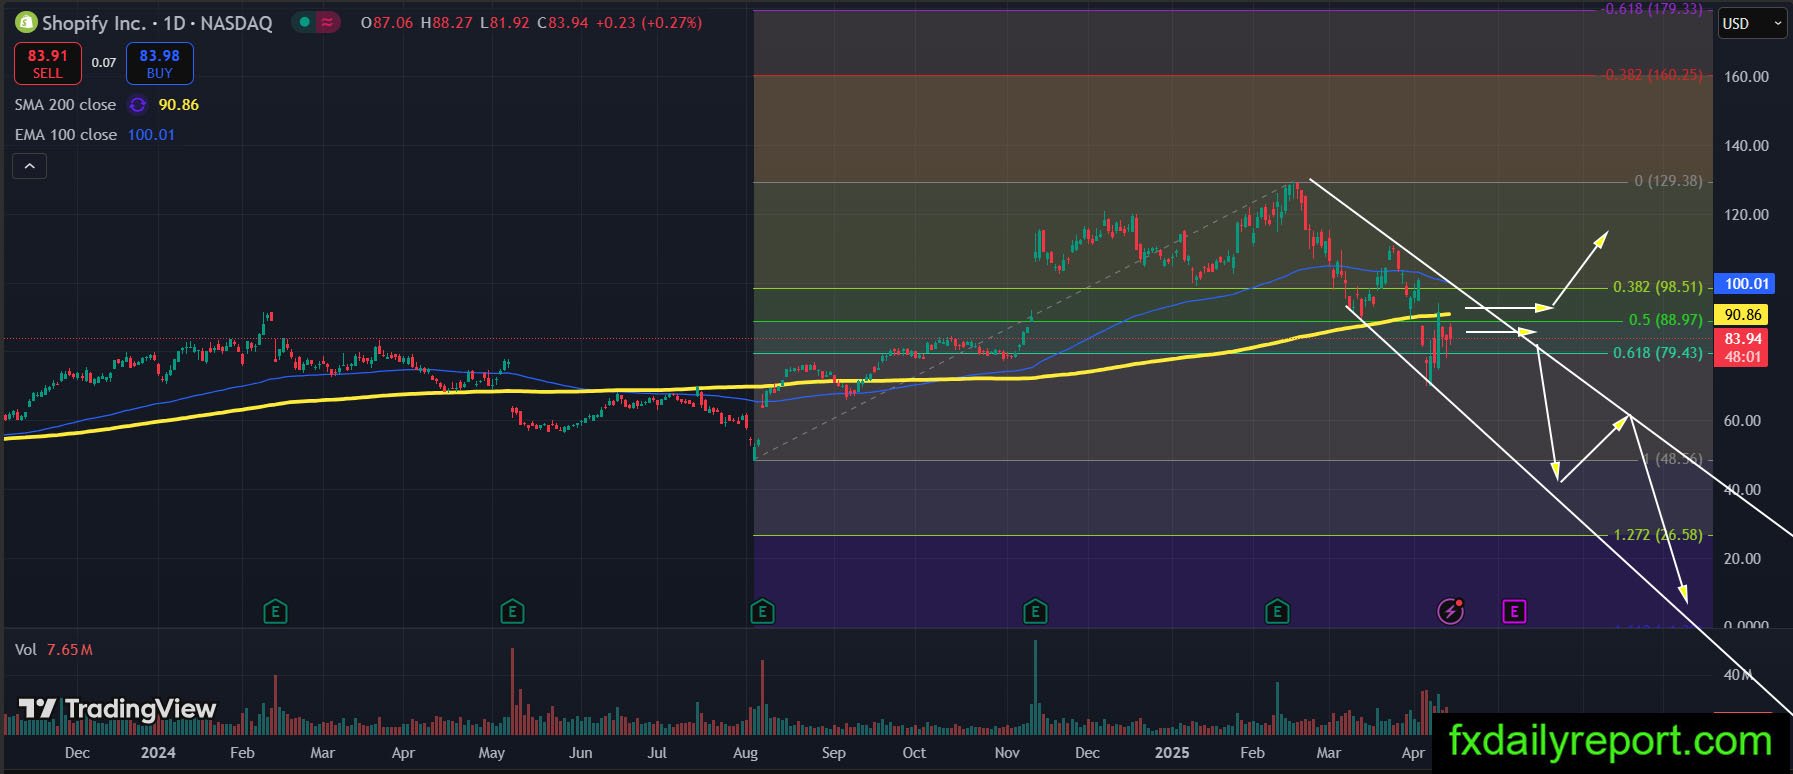Image resolution: width=1793 pixels, height=774 pixels.
Task: Click the May label on the time axis
Action: click(x=492, y=753)
